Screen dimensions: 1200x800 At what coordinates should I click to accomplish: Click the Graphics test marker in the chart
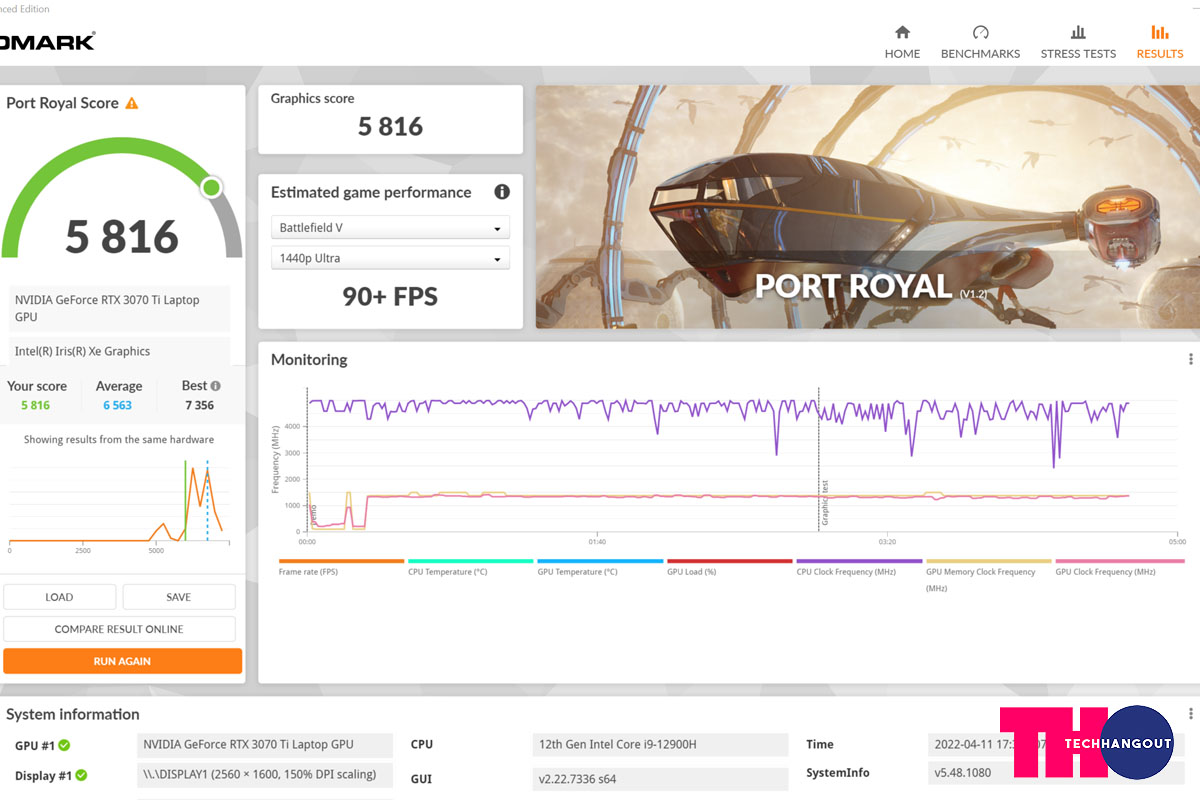pos(825,503)
